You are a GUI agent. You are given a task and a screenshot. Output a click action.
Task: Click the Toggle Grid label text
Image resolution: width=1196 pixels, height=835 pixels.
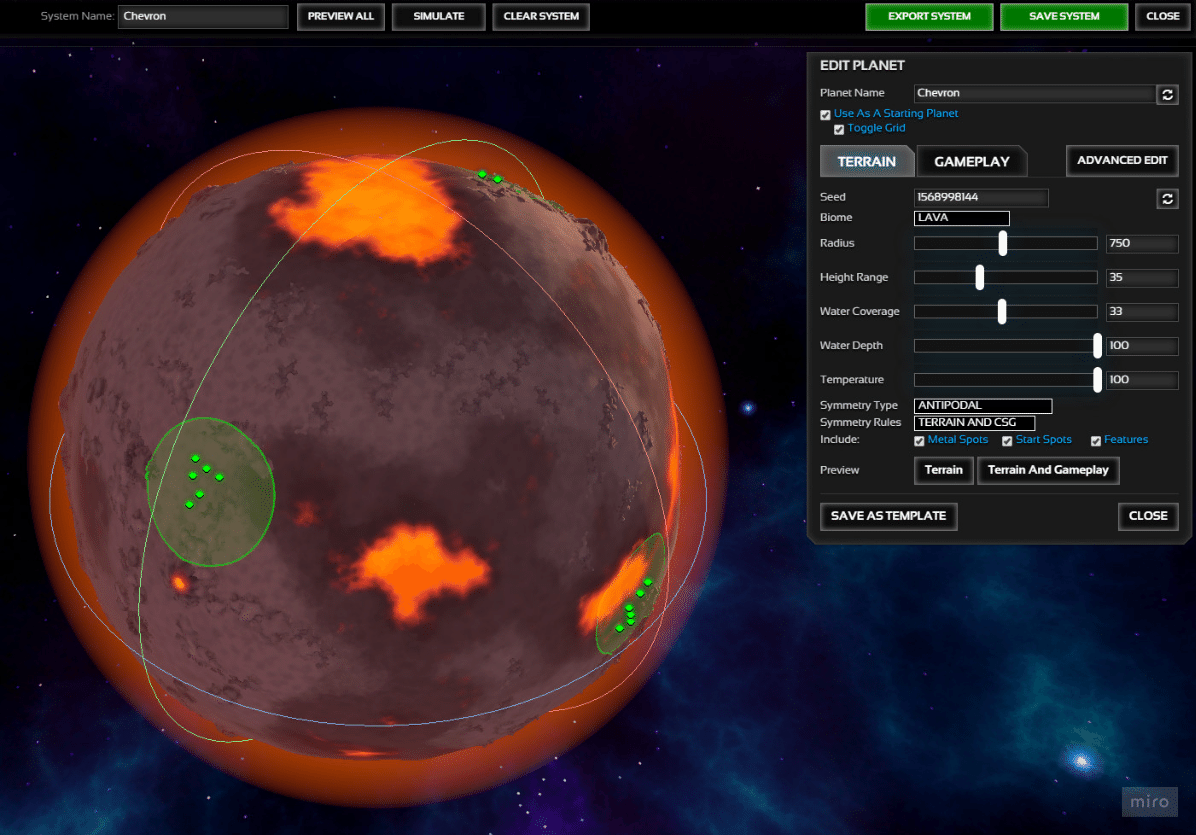[876, 128]
